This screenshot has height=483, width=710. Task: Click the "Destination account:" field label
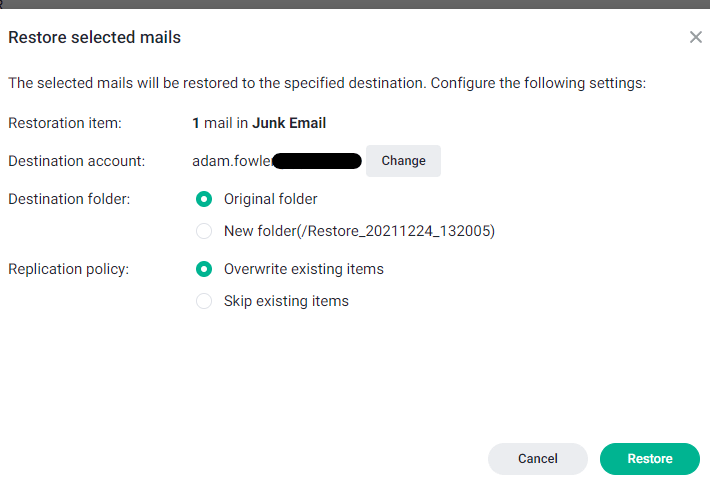pos(77,161)
